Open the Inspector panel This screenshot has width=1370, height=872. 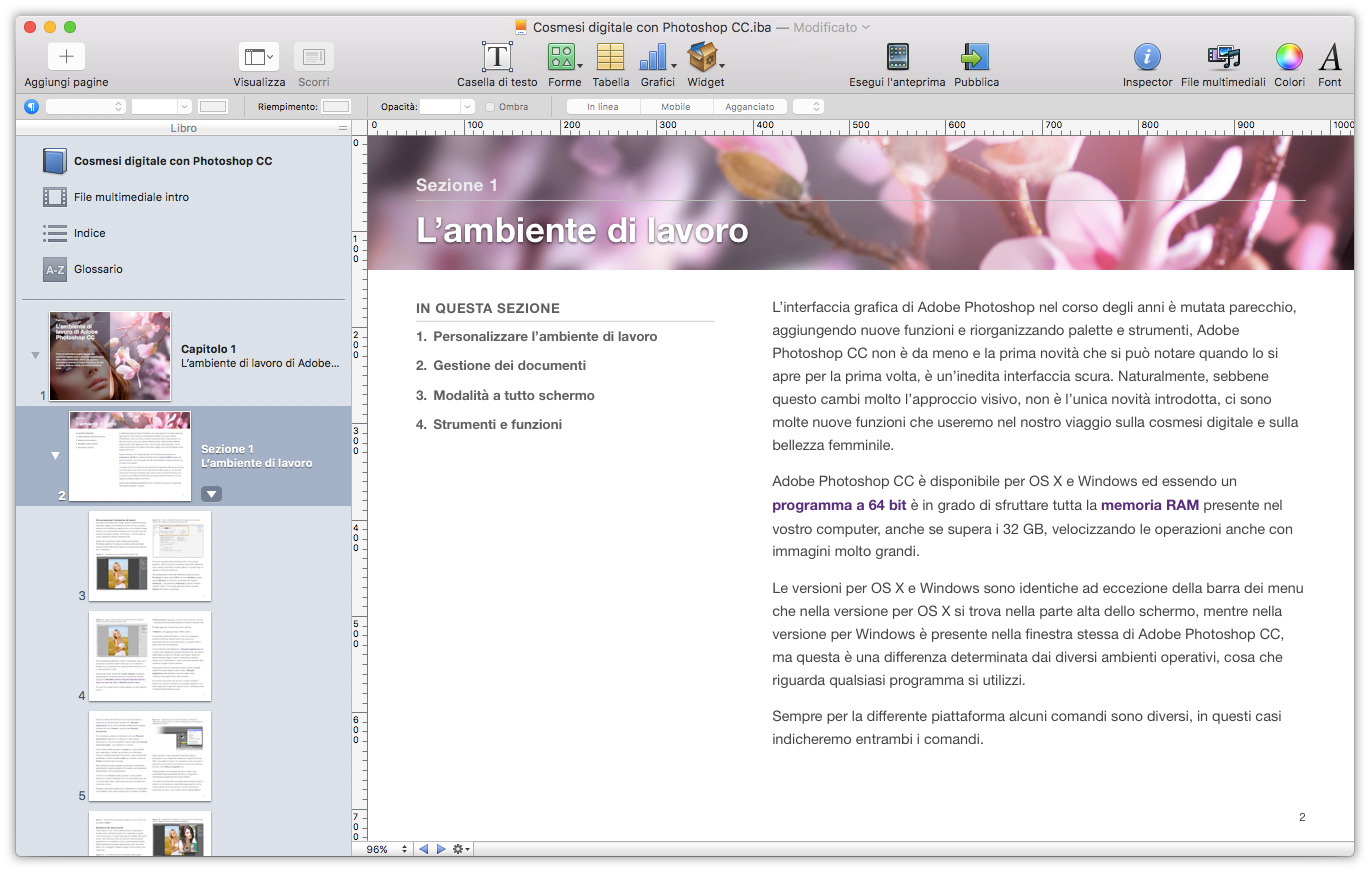tap(1147, 57)
